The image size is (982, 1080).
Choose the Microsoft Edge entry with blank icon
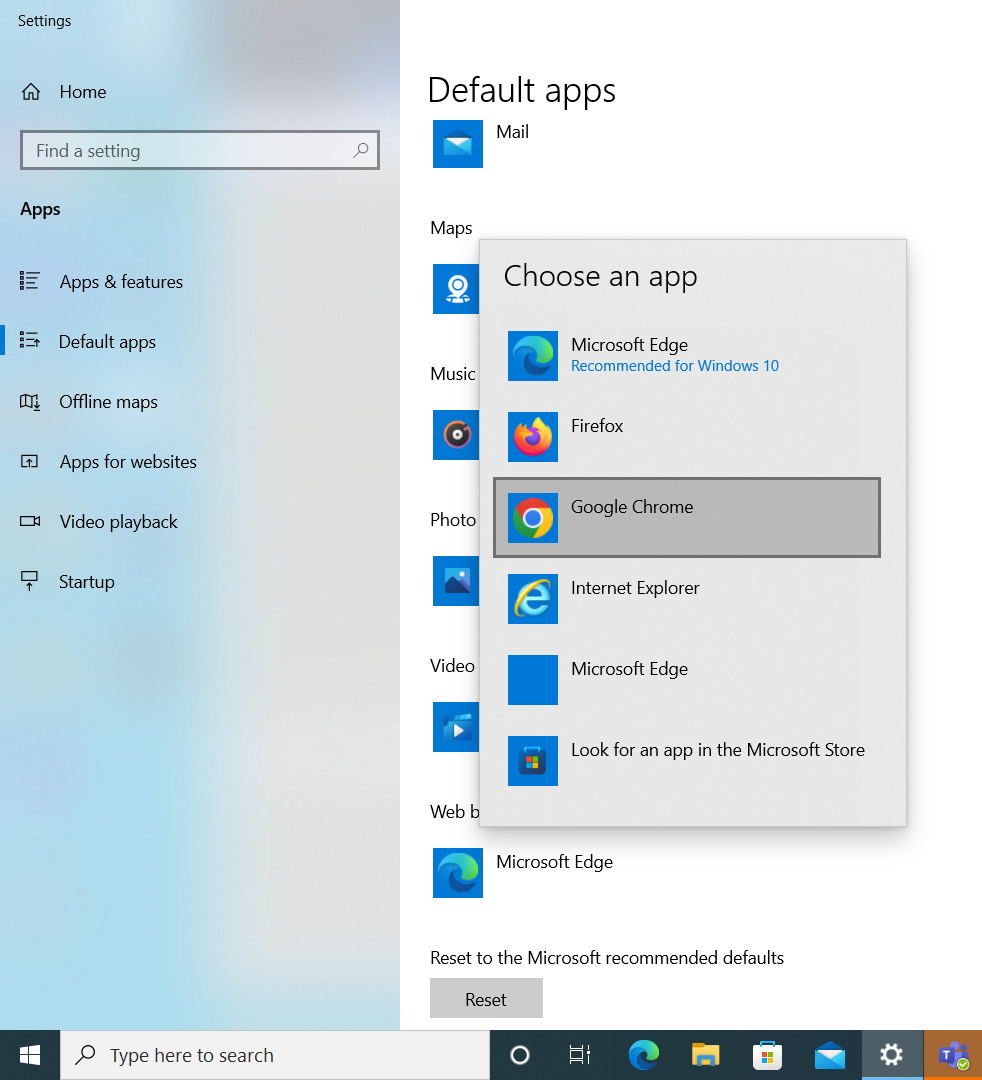coord(687,680)
